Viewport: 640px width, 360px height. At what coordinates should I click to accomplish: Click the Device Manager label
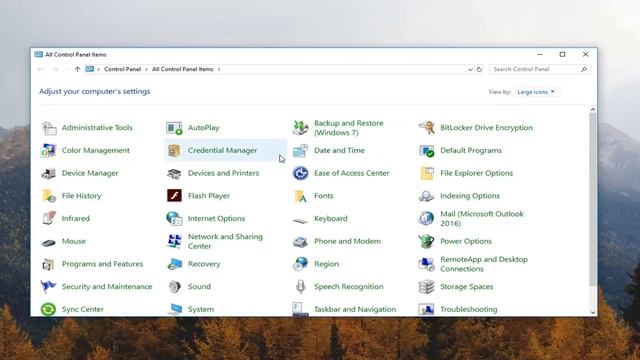[90, 173]
